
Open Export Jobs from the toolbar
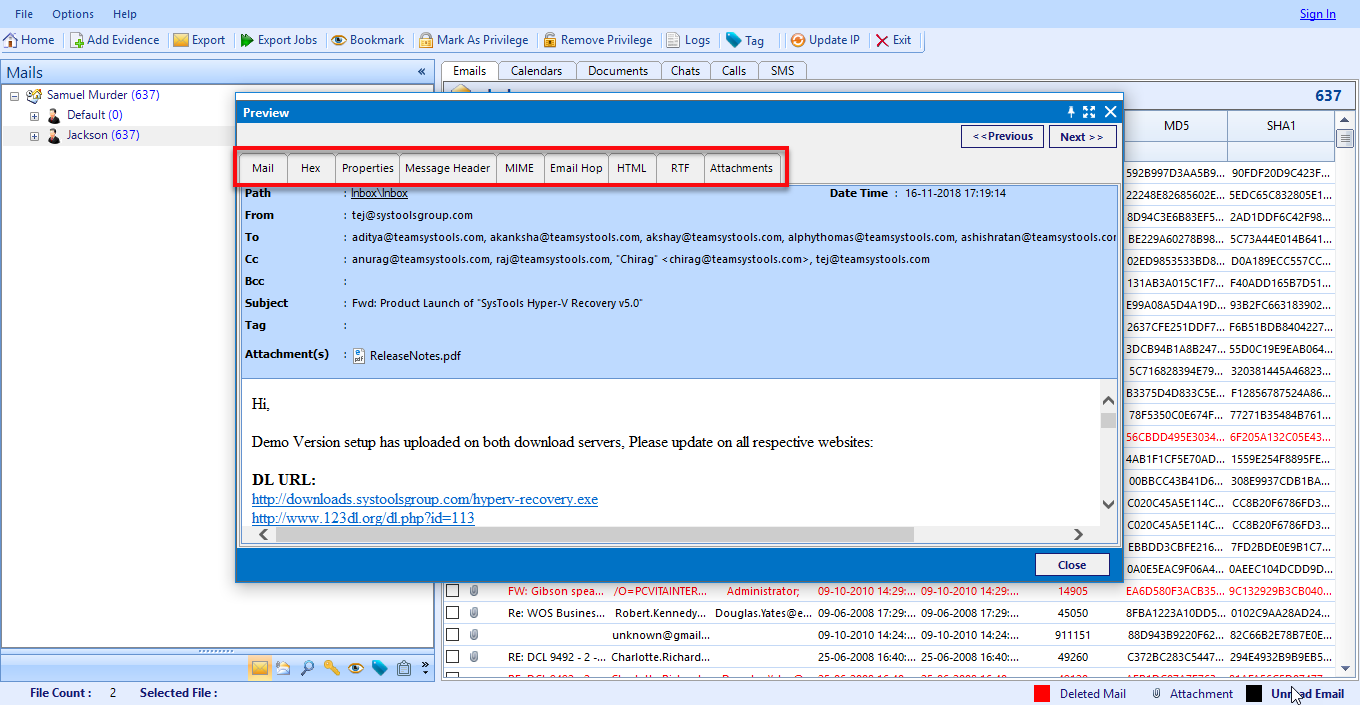(277, 40)
